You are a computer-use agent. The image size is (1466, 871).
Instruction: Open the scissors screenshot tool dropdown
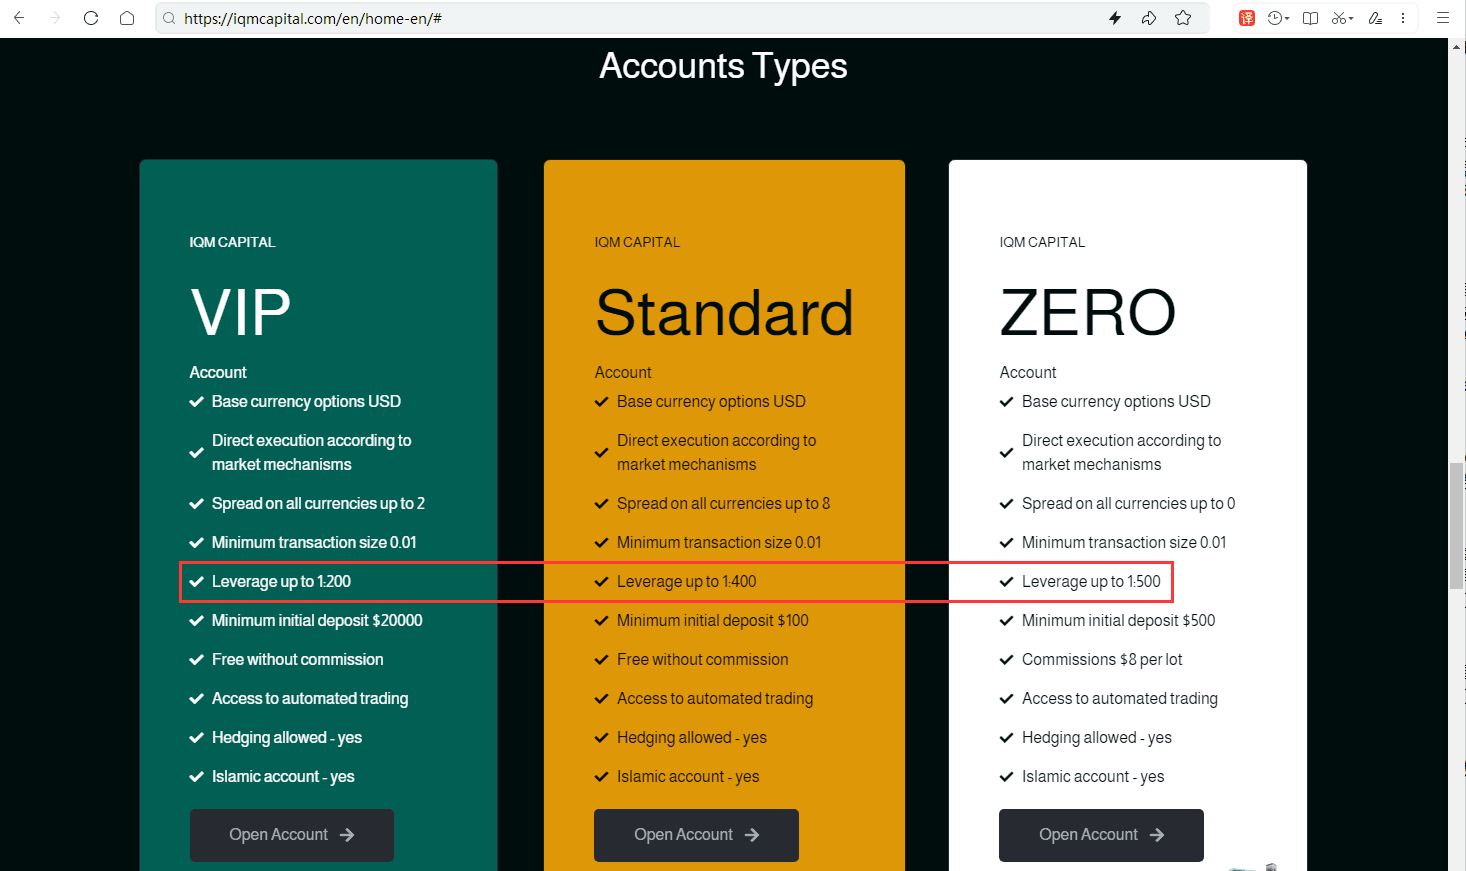(x=1342, y=18)
